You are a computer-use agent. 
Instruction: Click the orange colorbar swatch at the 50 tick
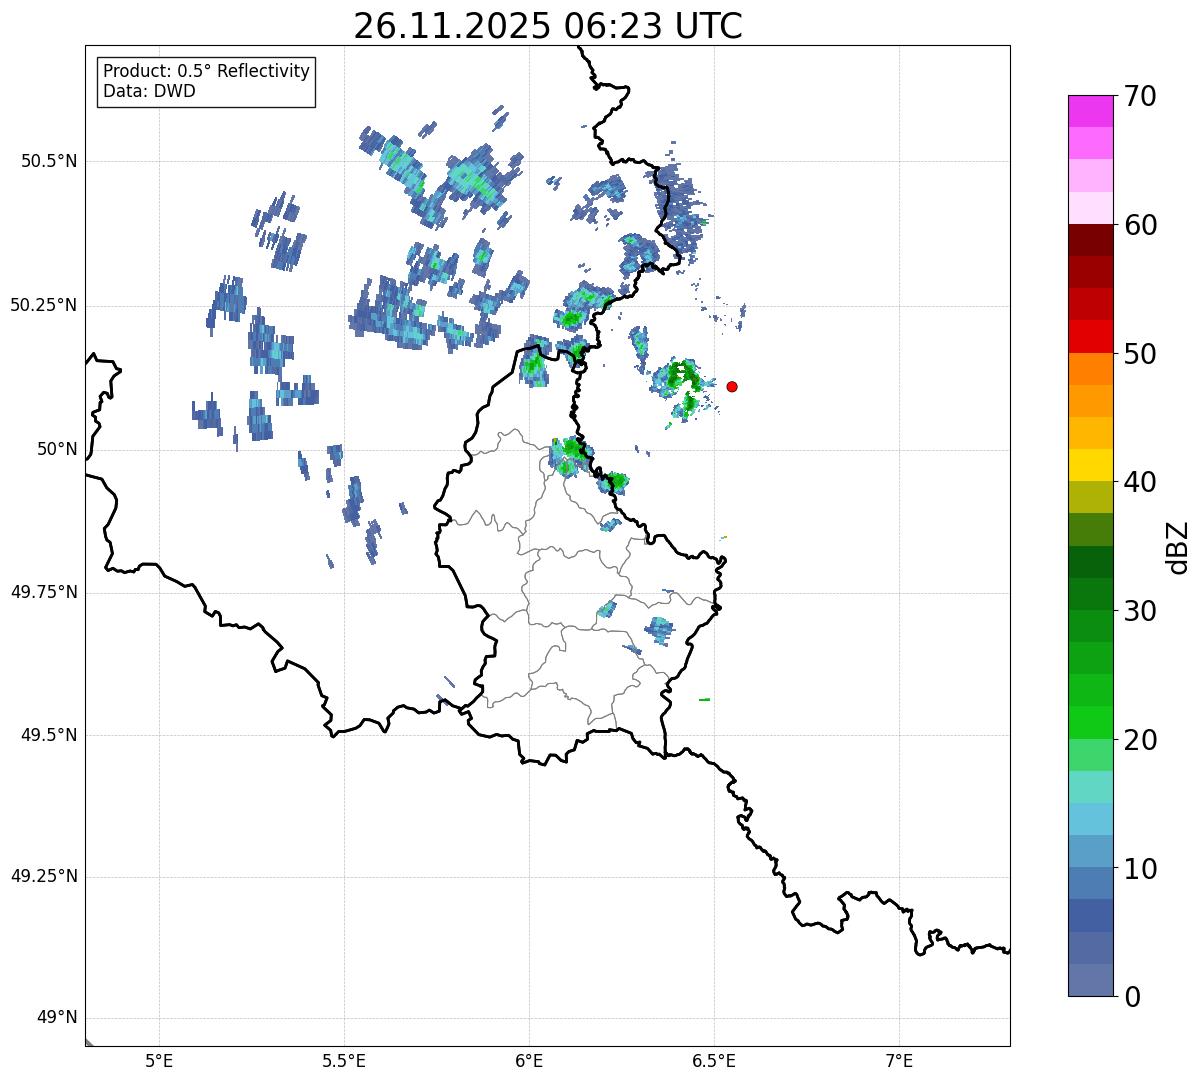(x=1090, y=369)
